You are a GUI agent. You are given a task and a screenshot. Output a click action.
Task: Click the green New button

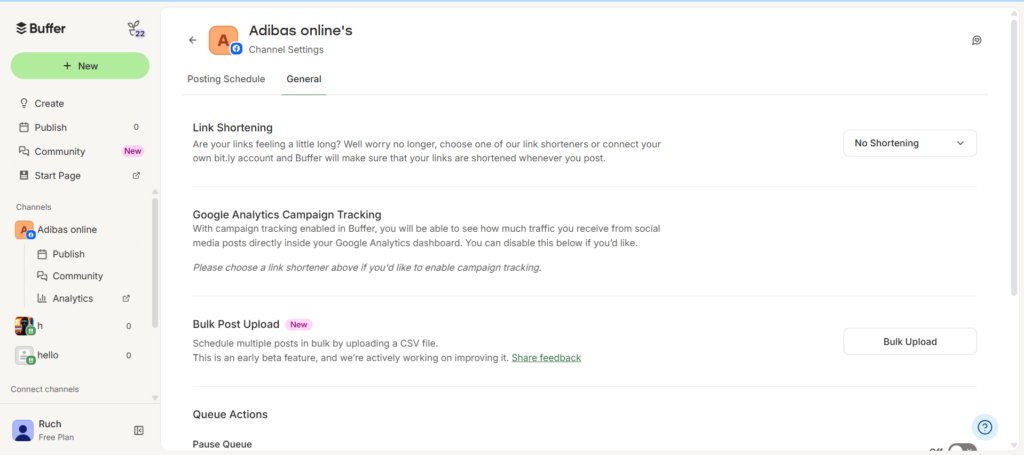tap(80, 66)
